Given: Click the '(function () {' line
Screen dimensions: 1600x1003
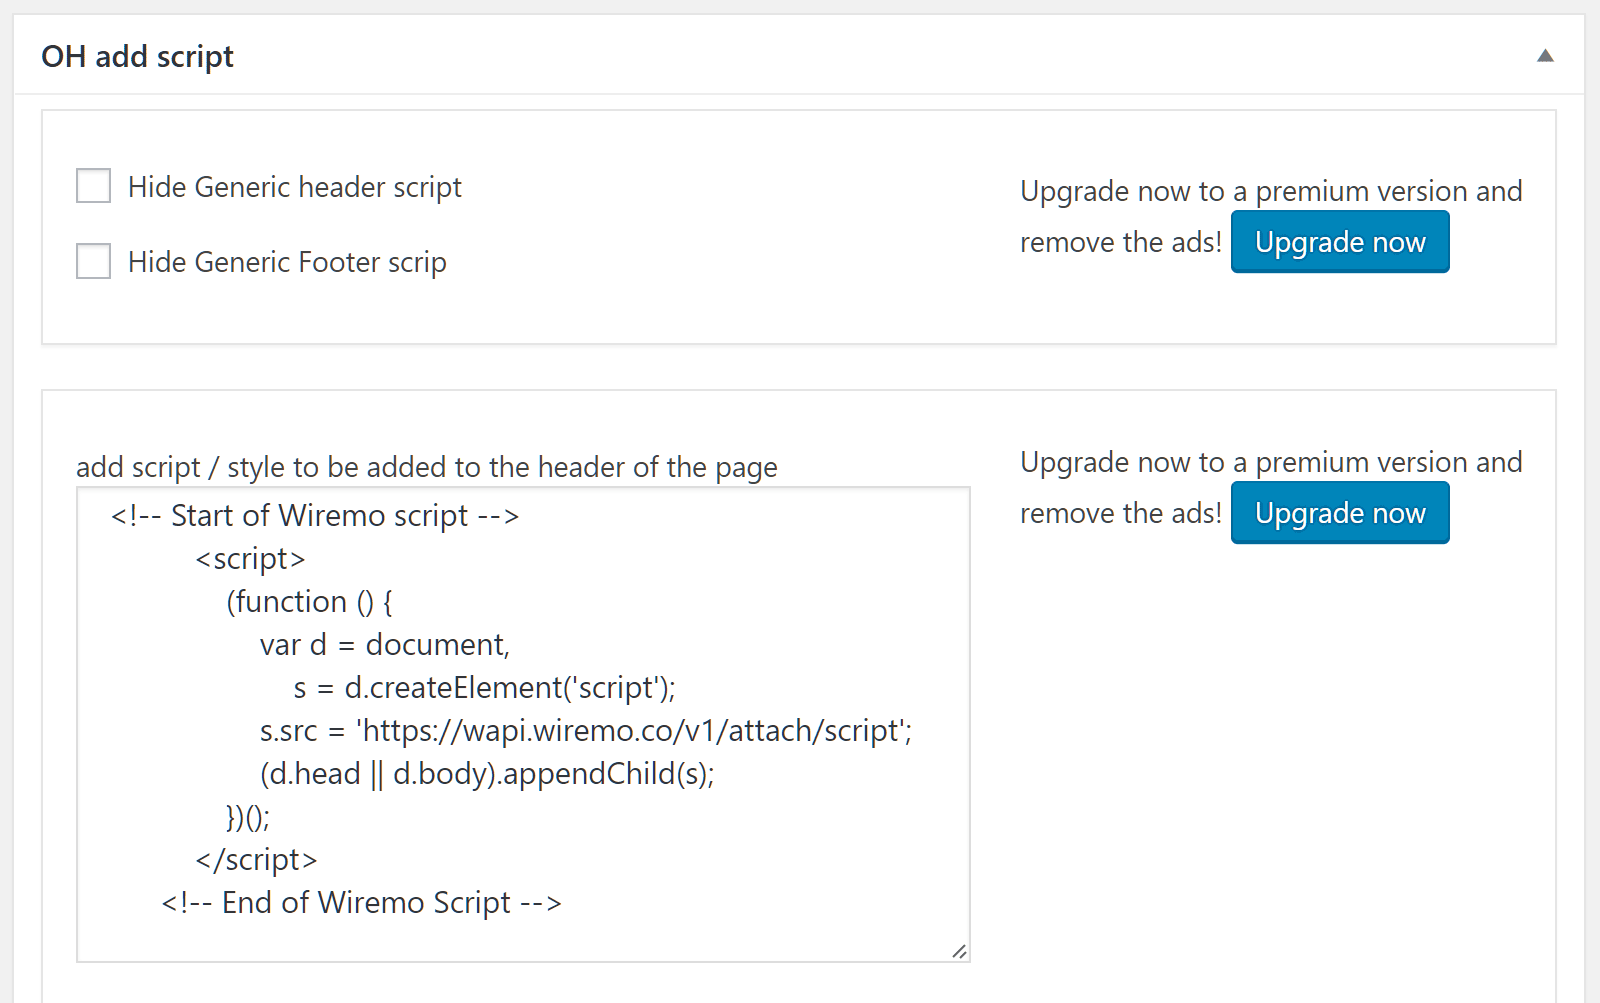Looking at the screenshot, I should (309, 602).
